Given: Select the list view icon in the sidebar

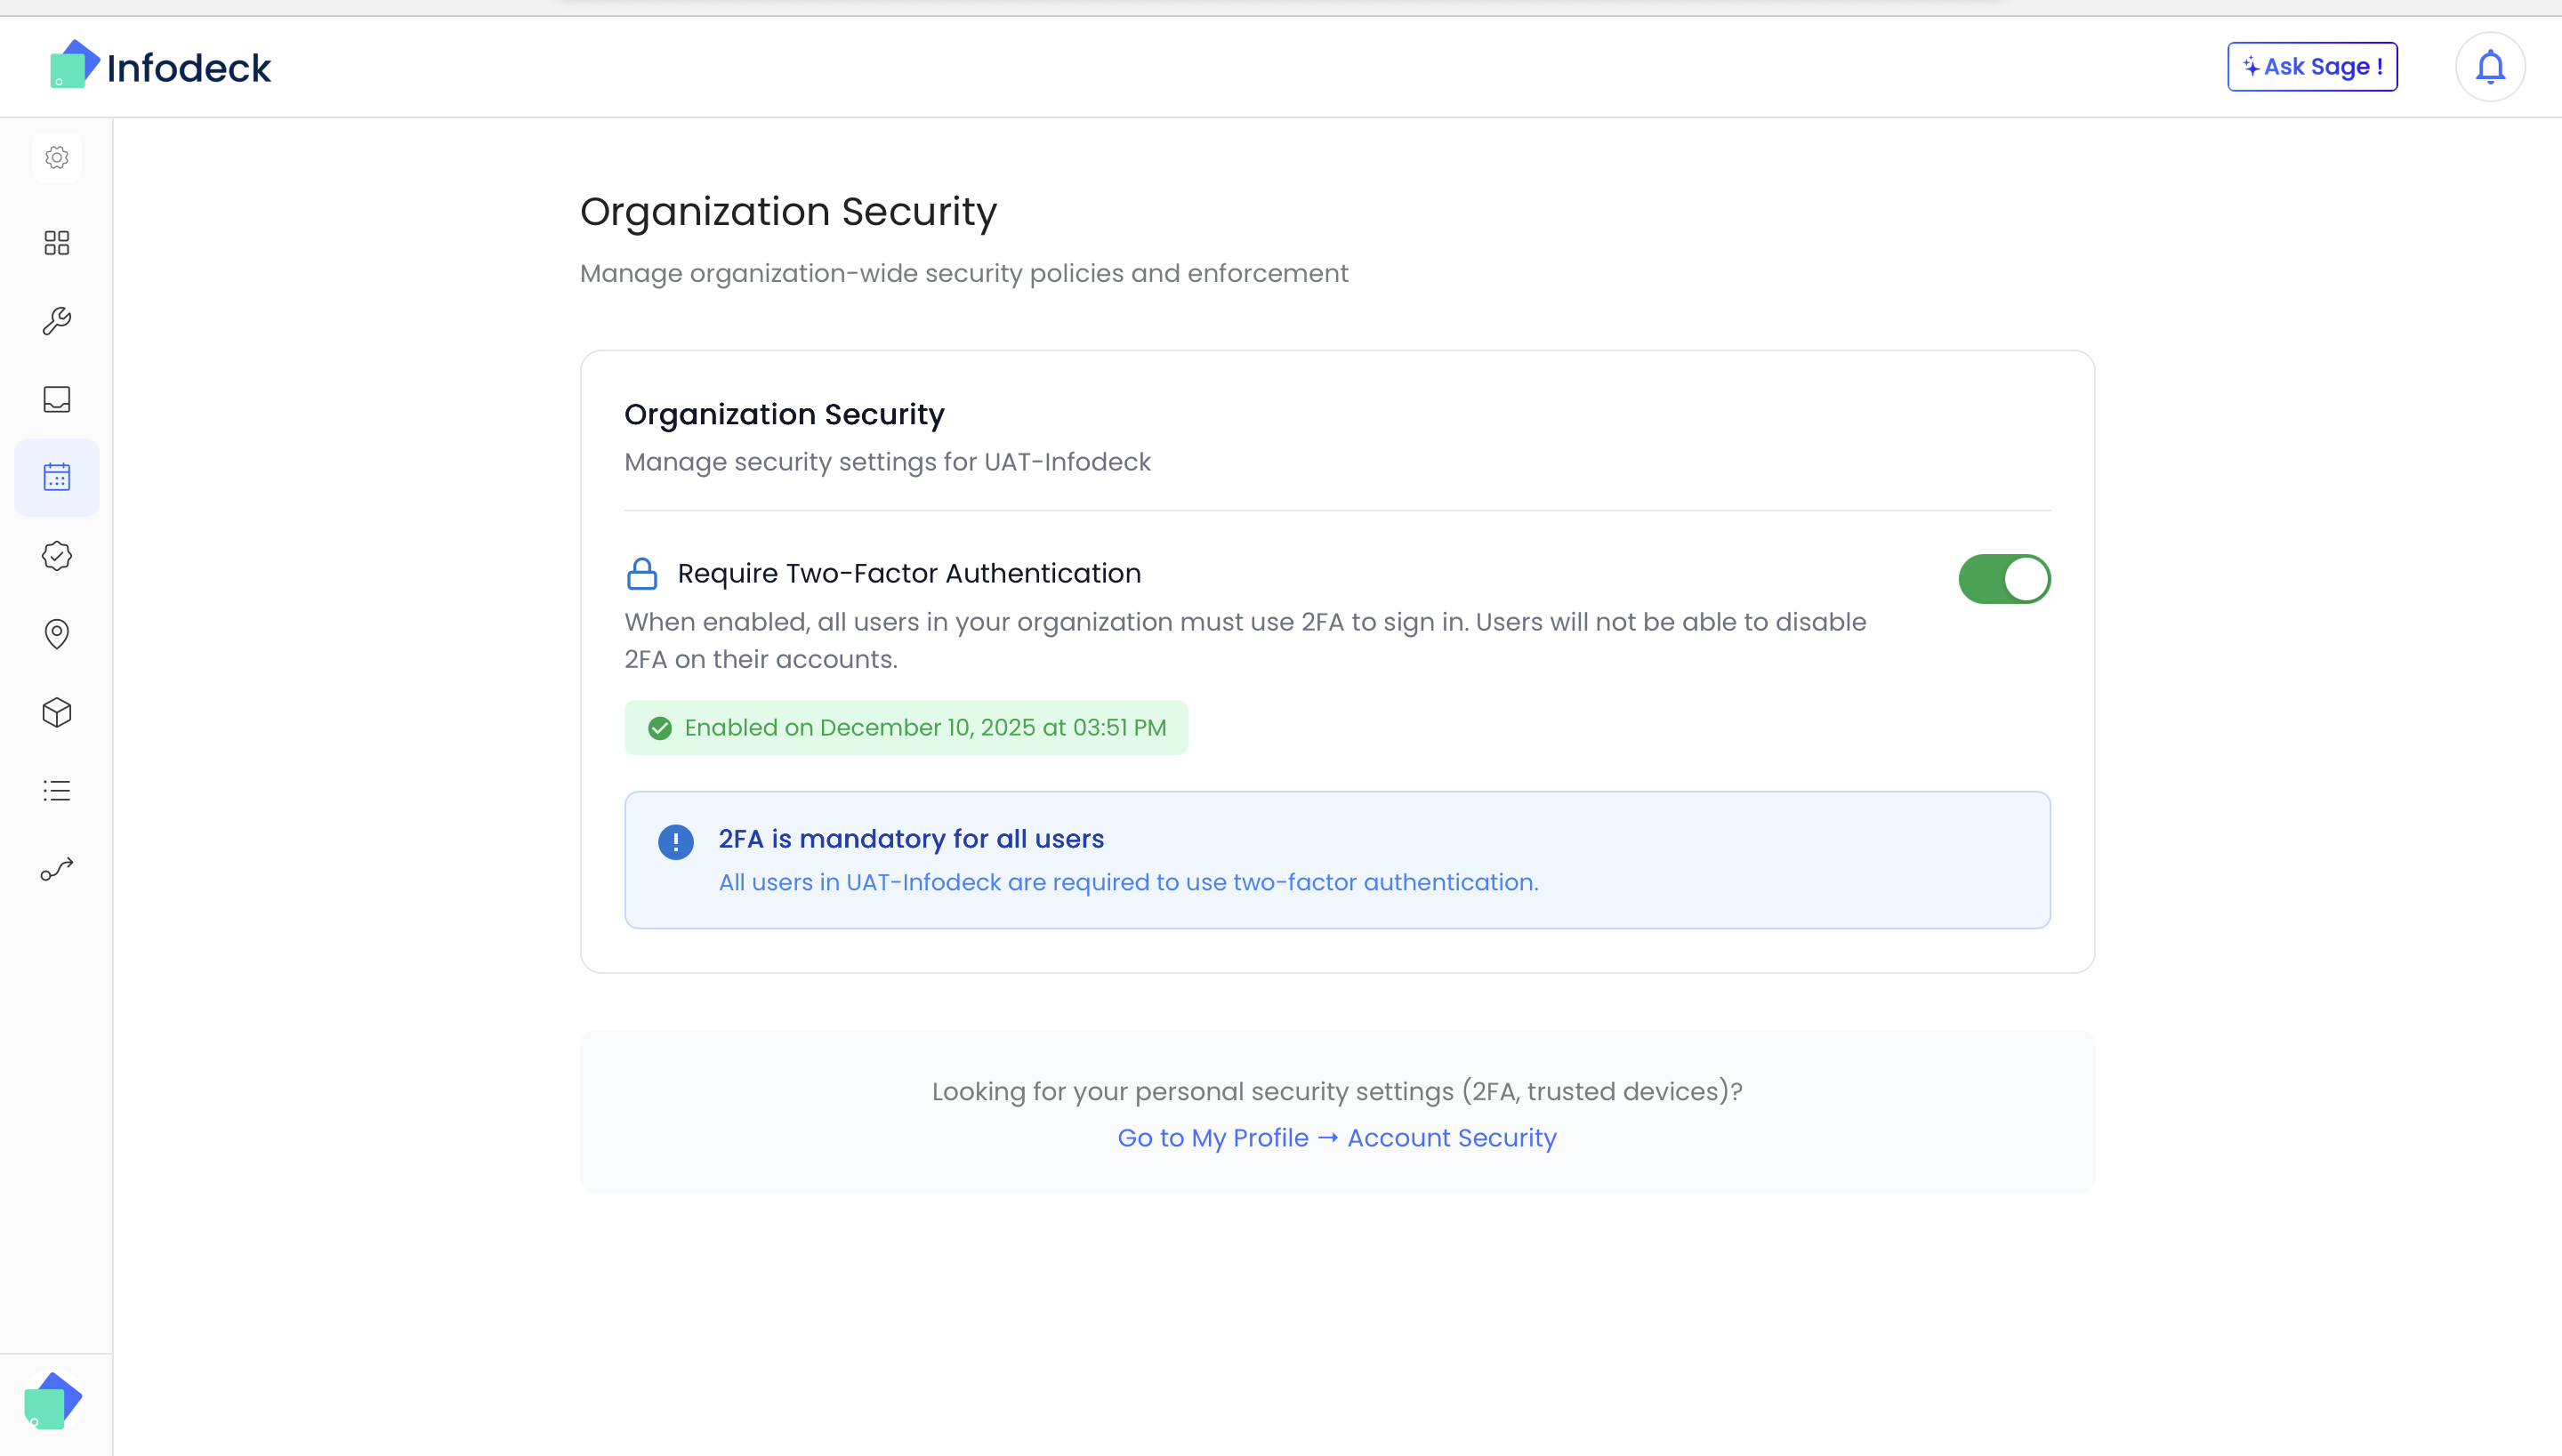Looking at the screenshot, I should point(56,791).
